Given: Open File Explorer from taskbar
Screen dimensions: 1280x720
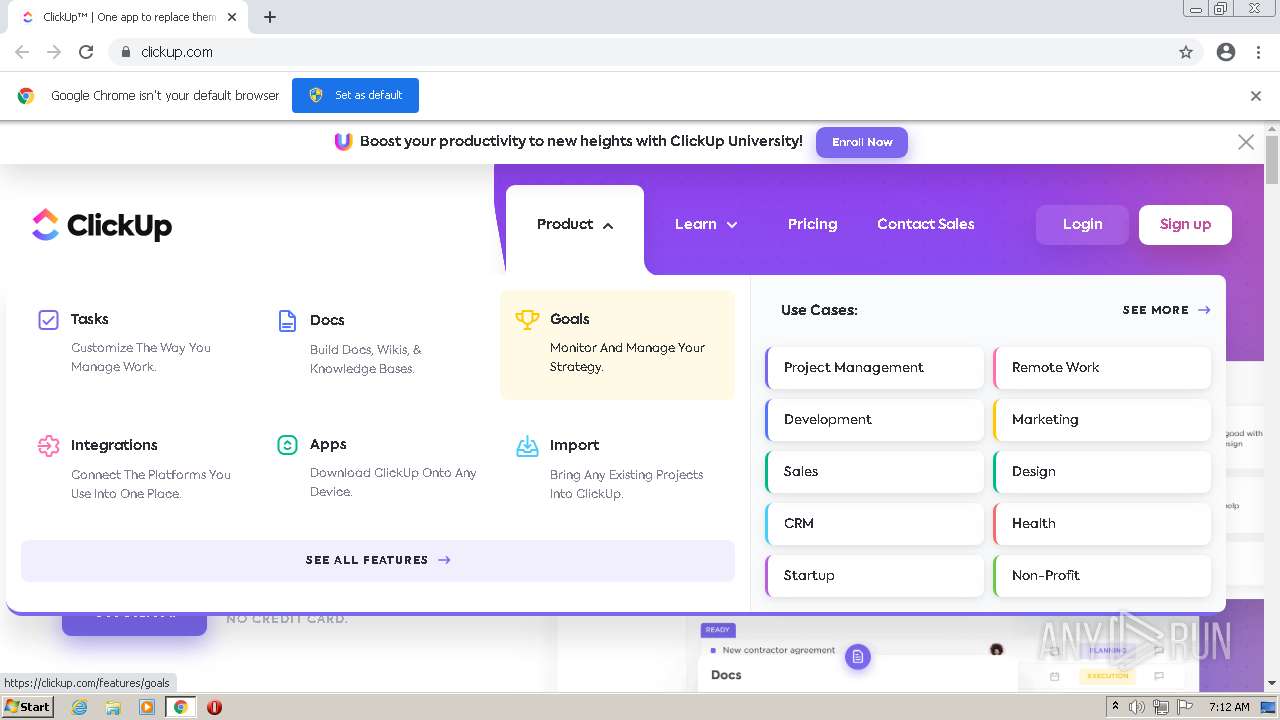Looking at the screenshot, I should point(113,707).
